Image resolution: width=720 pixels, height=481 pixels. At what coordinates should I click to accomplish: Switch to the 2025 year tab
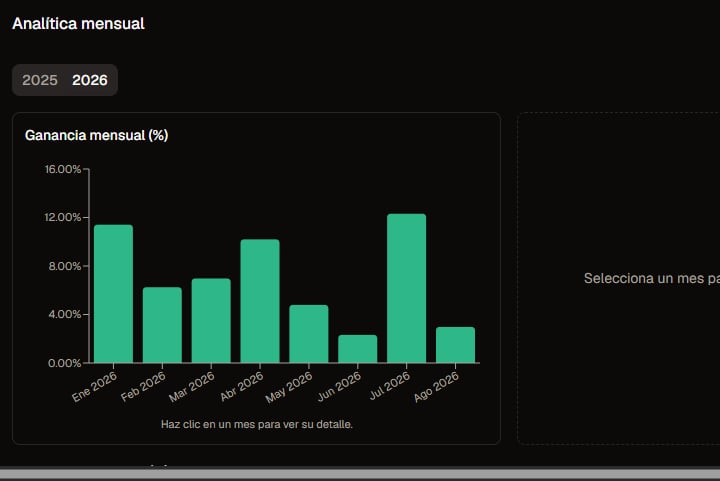tap(40, 80)
